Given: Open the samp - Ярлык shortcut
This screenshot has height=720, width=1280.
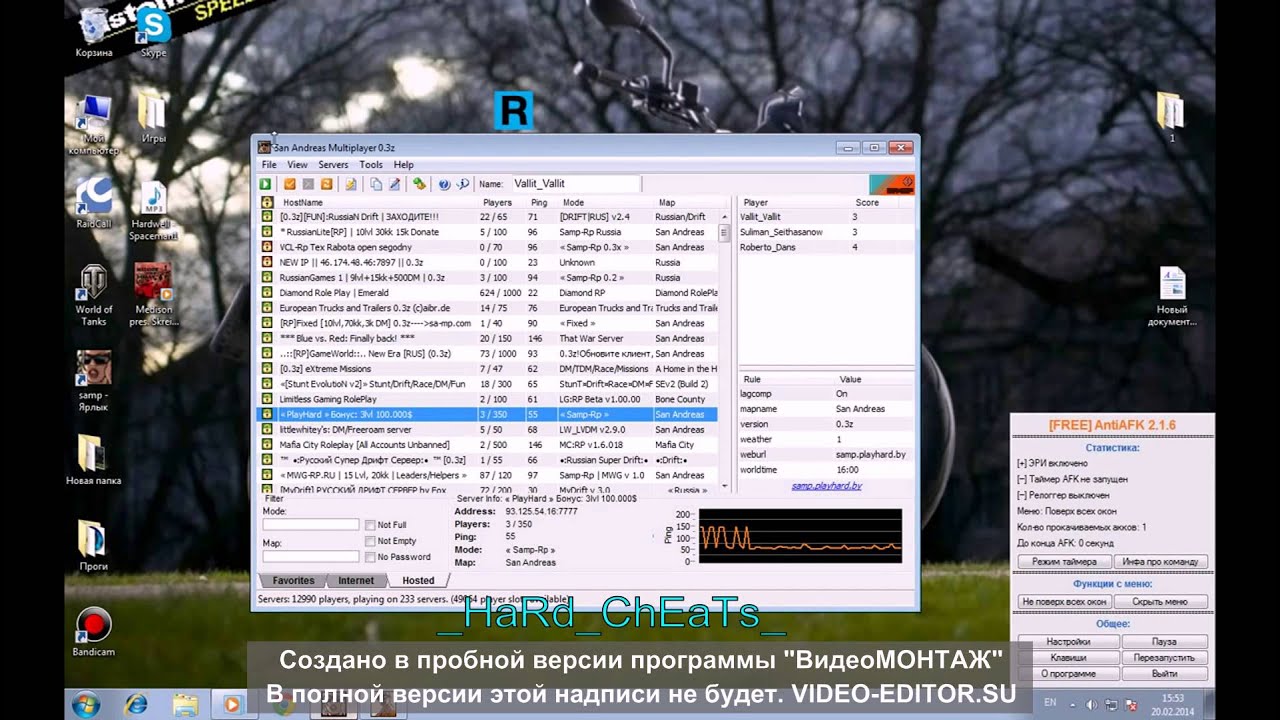Looking at the screenshot, I should (94, 381).
